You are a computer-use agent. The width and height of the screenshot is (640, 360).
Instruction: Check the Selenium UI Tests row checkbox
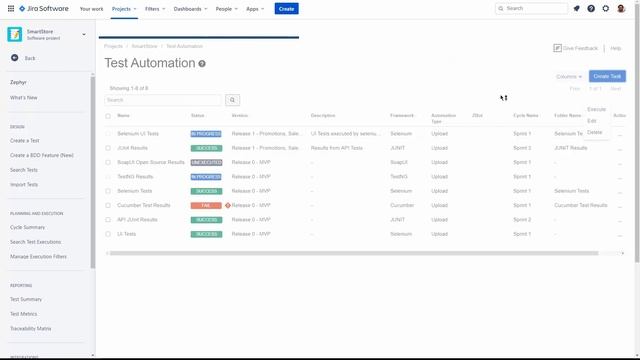(x=108, y=134)
